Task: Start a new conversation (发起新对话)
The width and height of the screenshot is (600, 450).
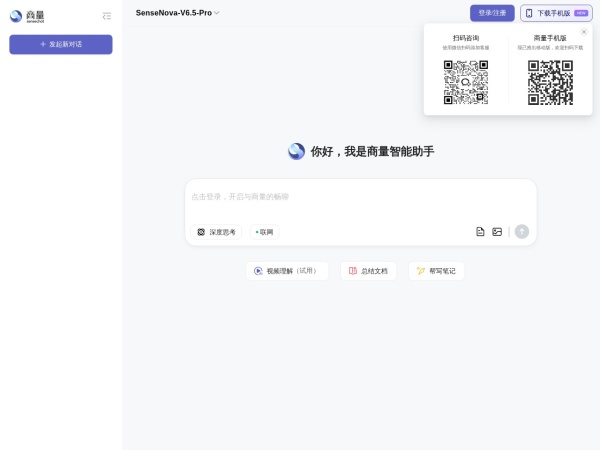Action: 61,45
